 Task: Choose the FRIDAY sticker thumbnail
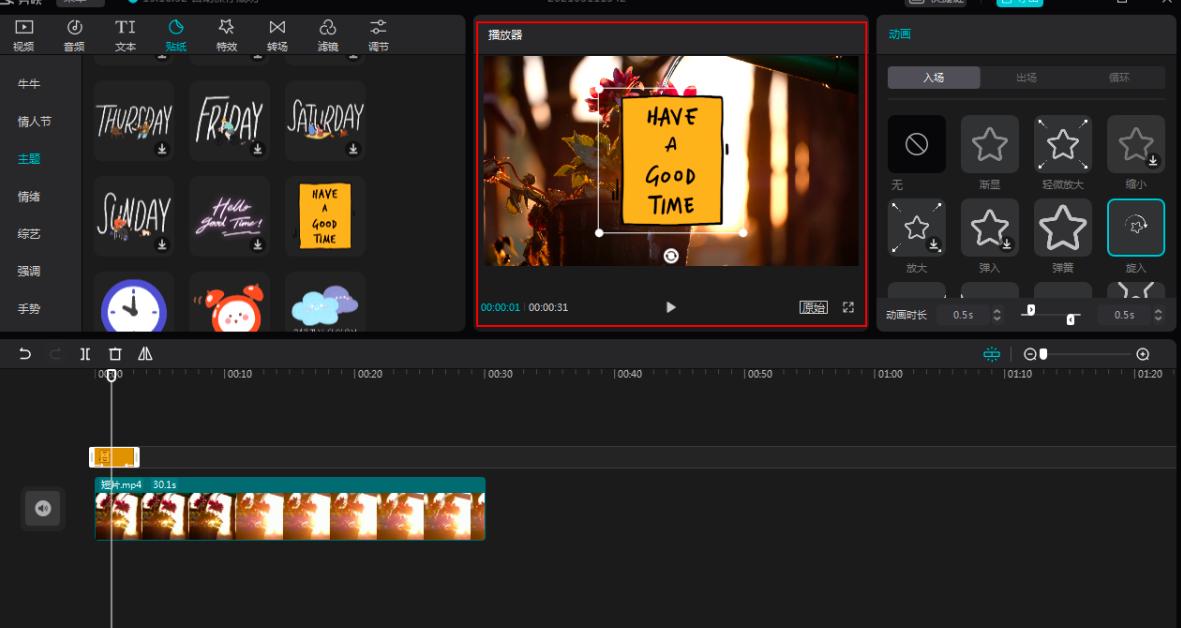[229, 121]
